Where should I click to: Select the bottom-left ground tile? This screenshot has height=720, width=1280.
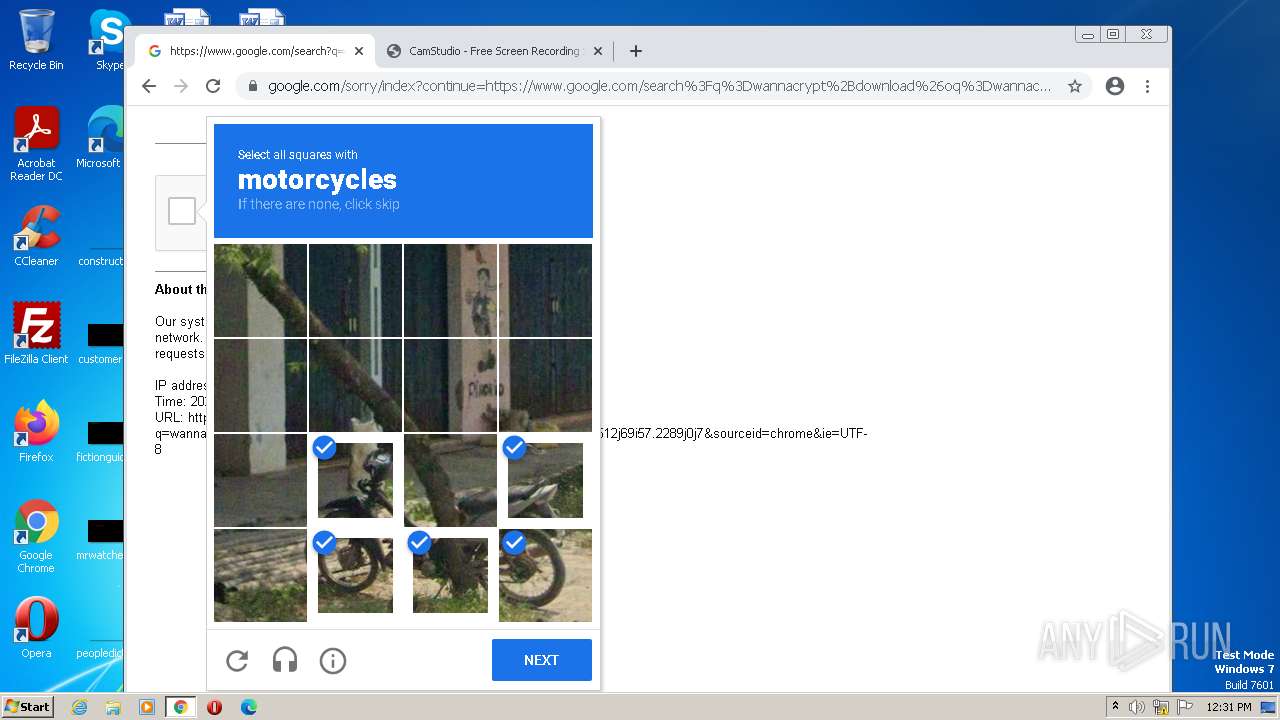[260, 575]
